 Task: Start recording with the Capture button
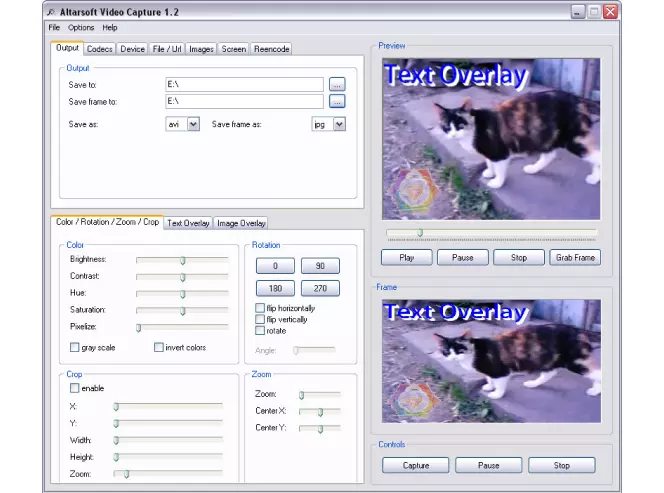click(415, 465)
